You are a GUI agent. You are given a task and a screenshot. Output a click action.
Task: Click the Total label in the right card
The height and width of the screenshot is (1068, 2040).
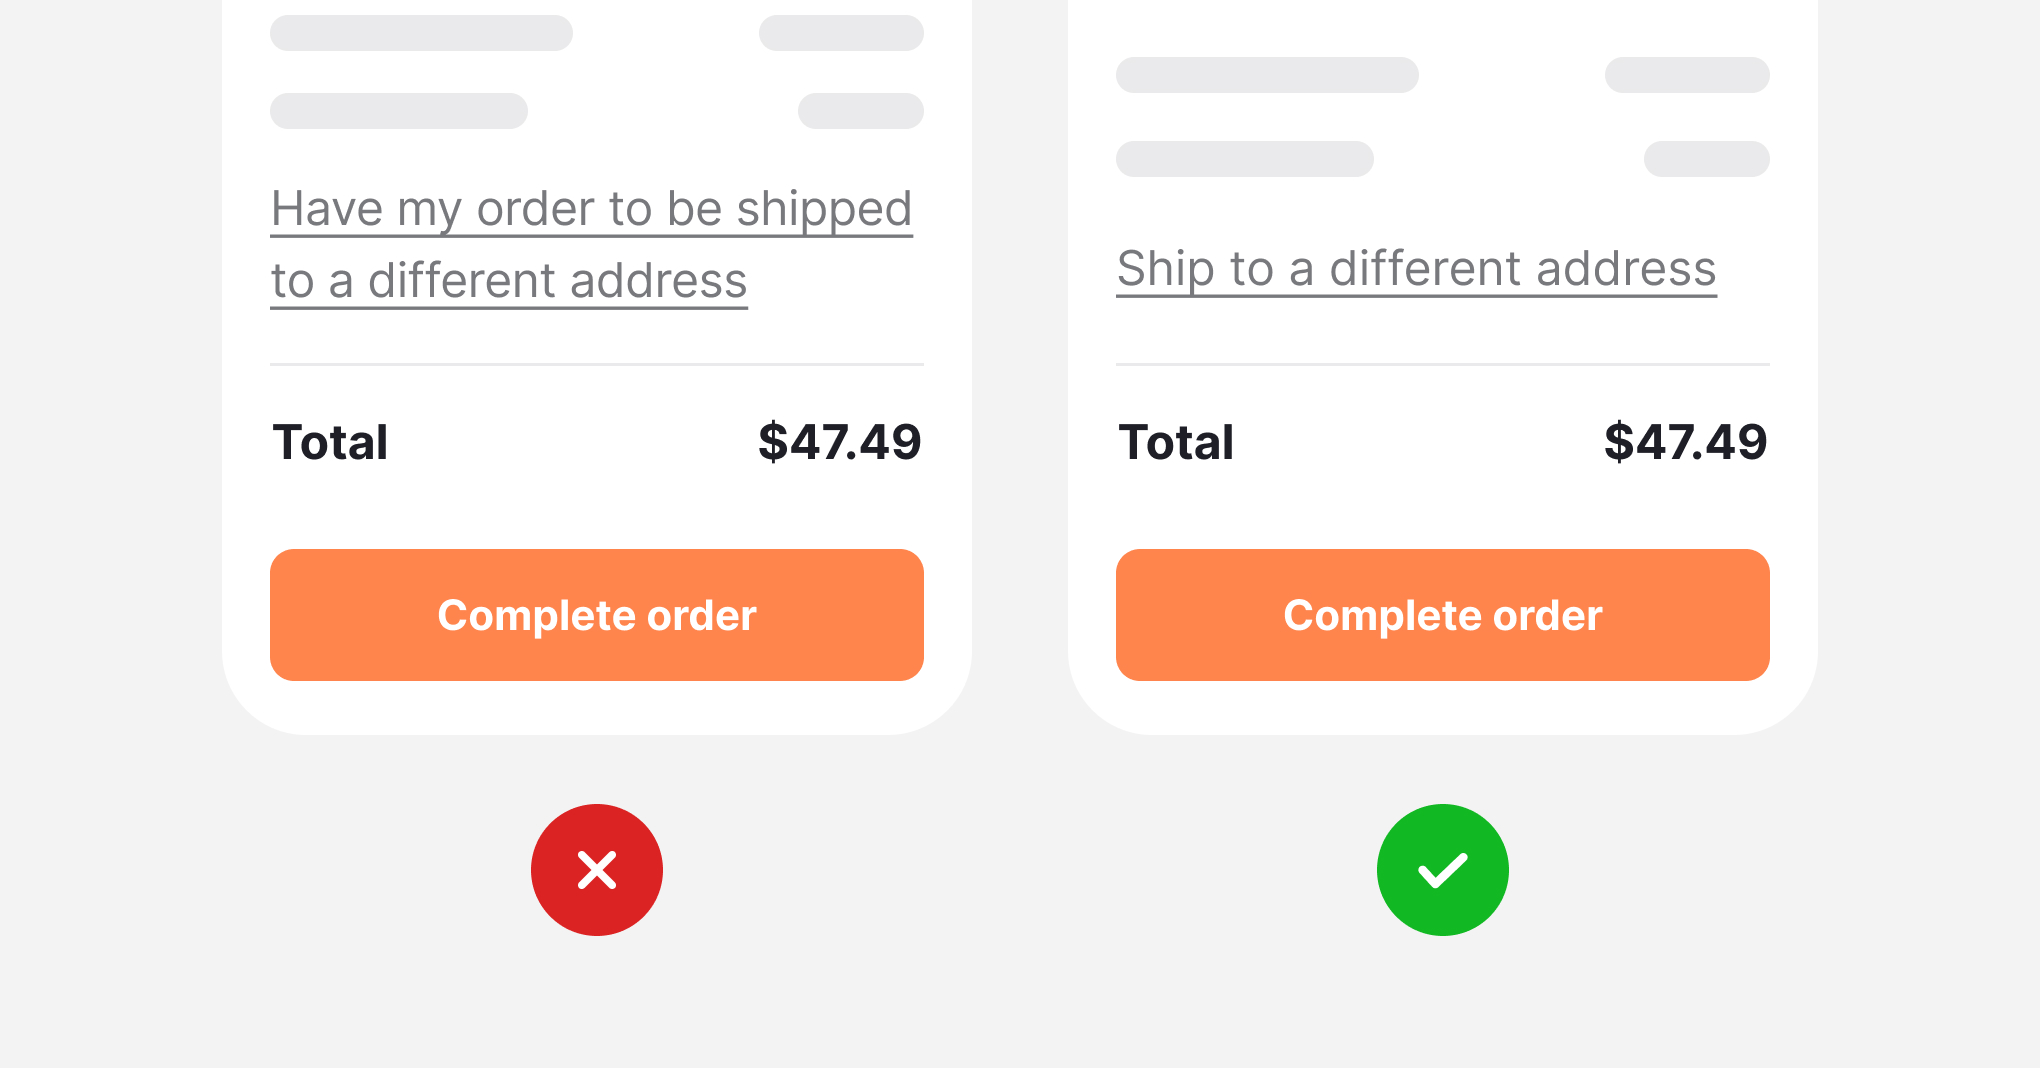[1176, 442]
